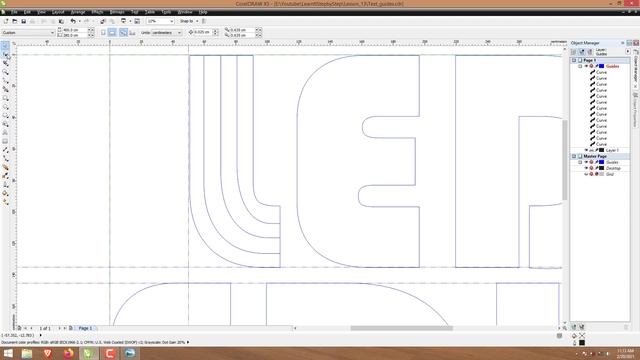Click Page 1 Guides layer color swatch
The height and width of the screenshot is (360, 640).
click(x=601, y=66)
